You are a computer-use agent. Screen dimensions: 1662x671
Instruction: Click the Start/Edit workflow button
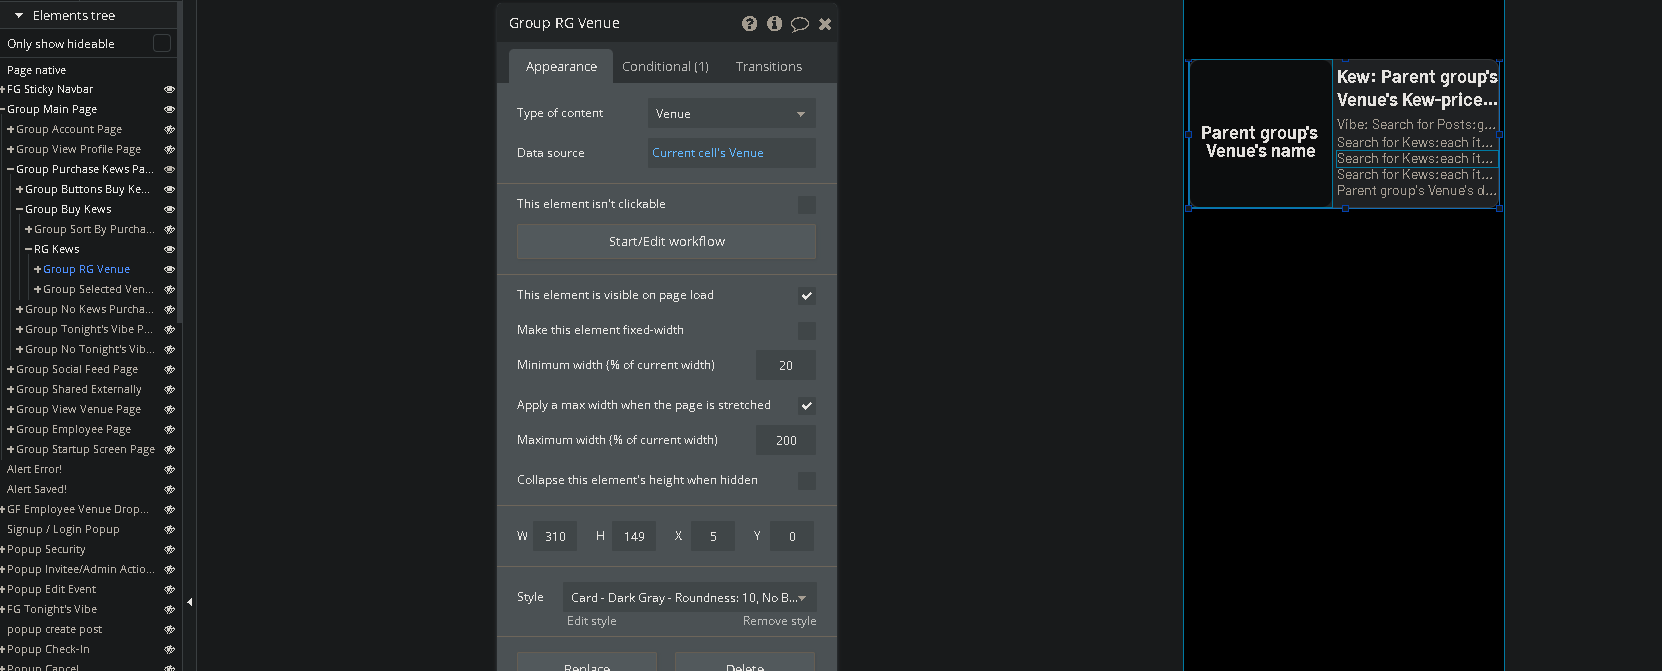point(666,241)
